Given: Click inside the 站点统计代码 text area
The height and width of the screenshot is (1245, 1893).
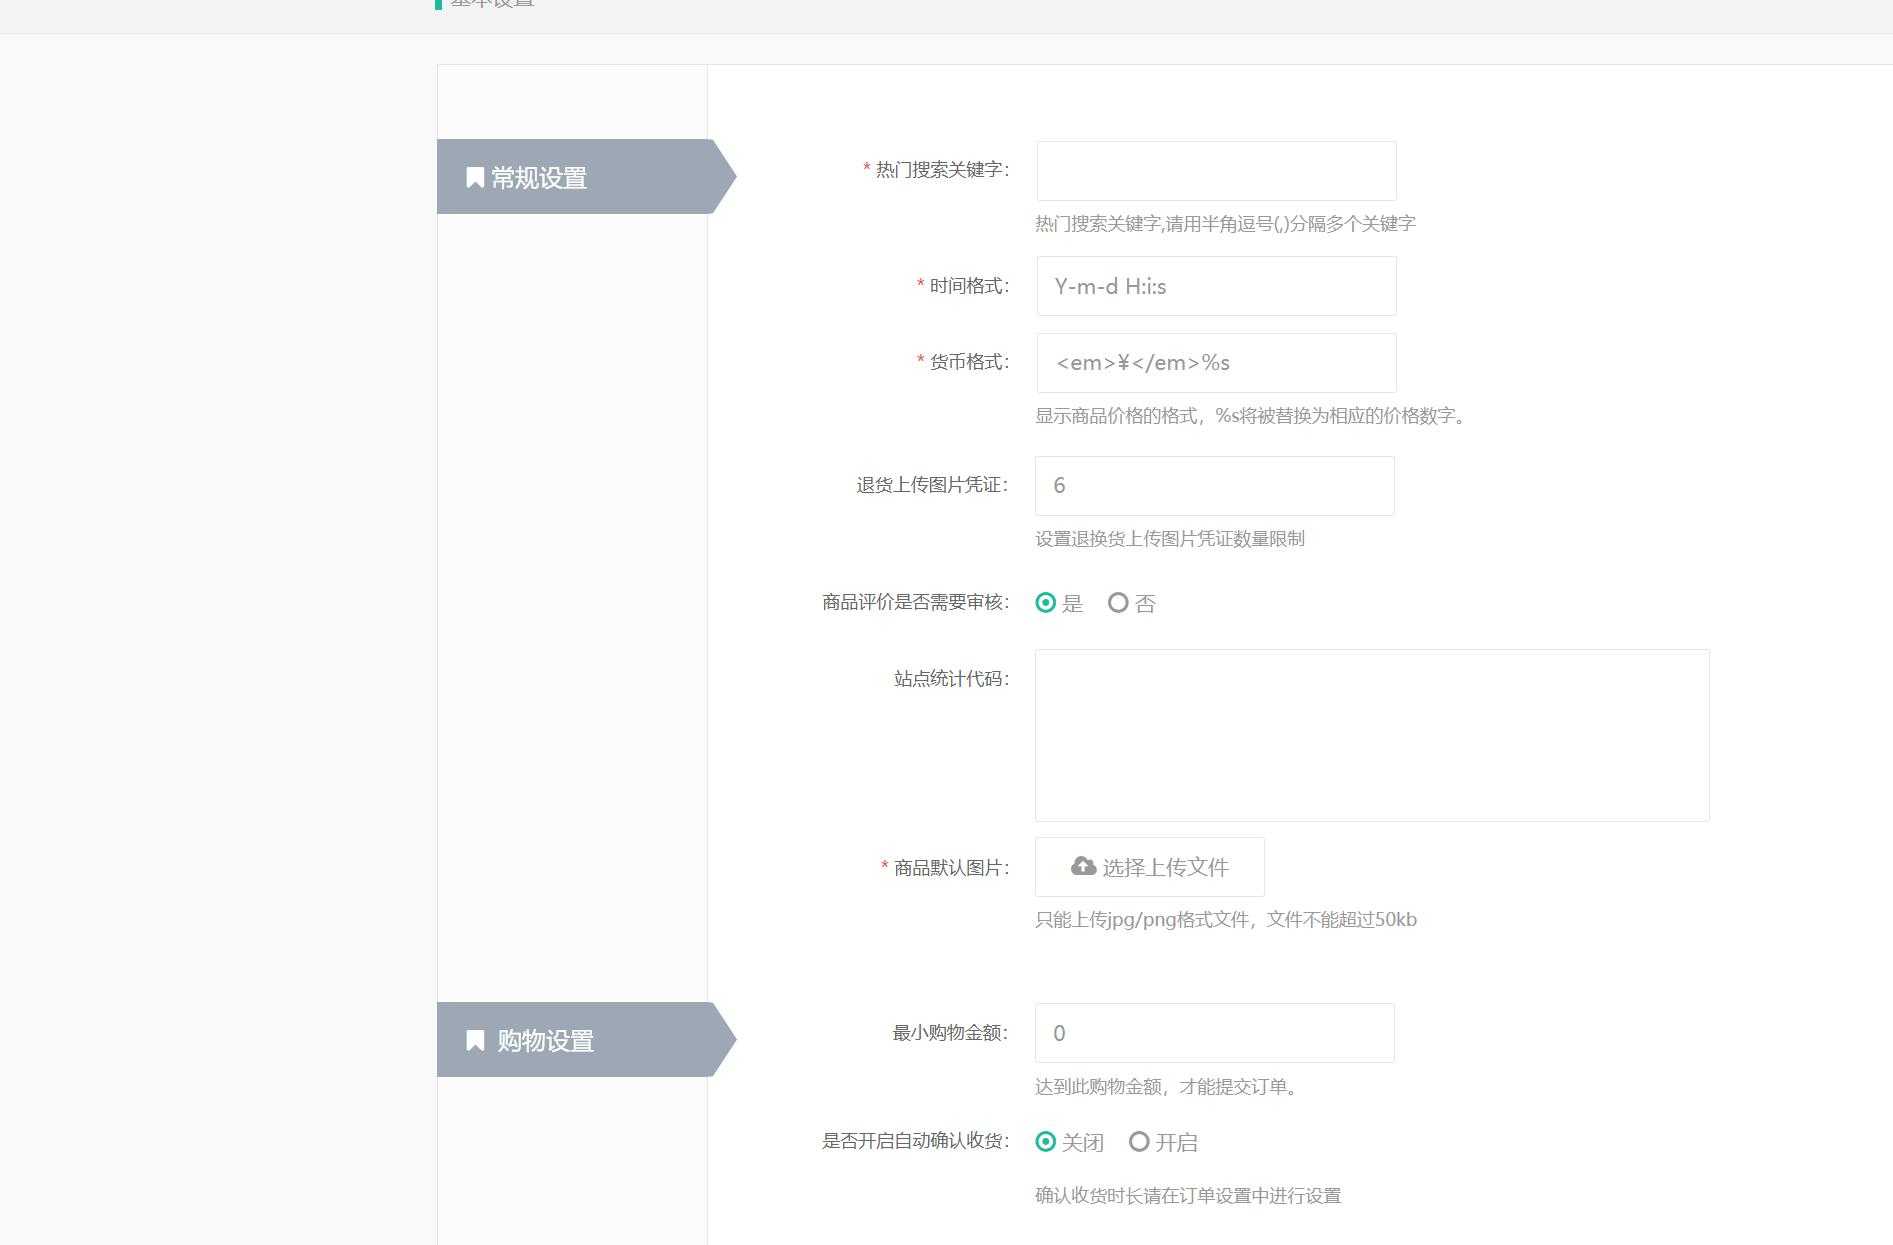Looking at the screenshot, I should pyautogui.click(x=1370, y=735).
